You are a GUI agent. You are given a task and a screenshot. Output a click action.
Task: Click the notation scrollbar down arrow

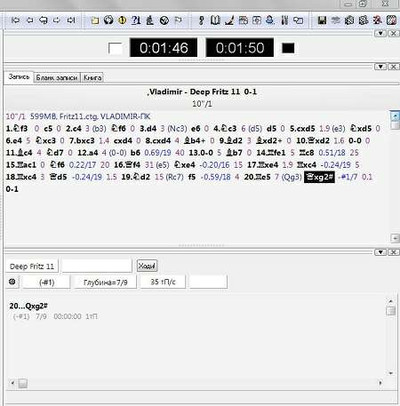(395, 238)
